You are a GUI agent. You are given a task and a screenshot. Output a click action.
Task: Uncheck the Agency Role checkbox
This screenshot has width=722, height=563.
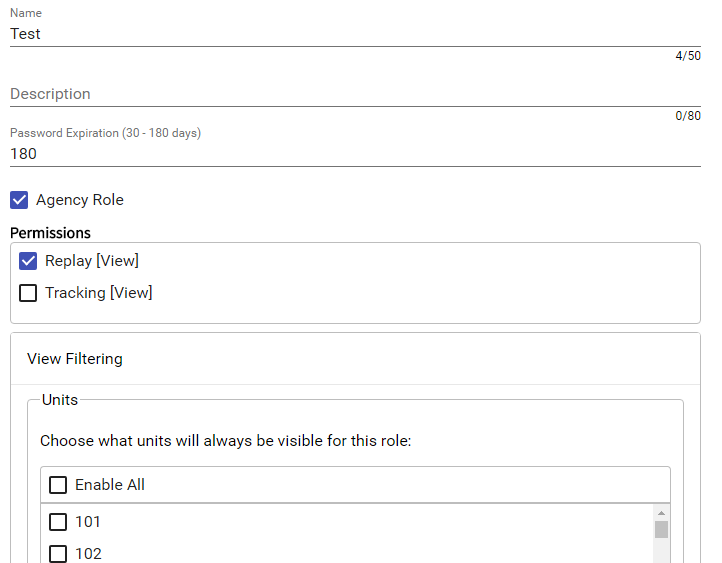[x=19, y=200]
